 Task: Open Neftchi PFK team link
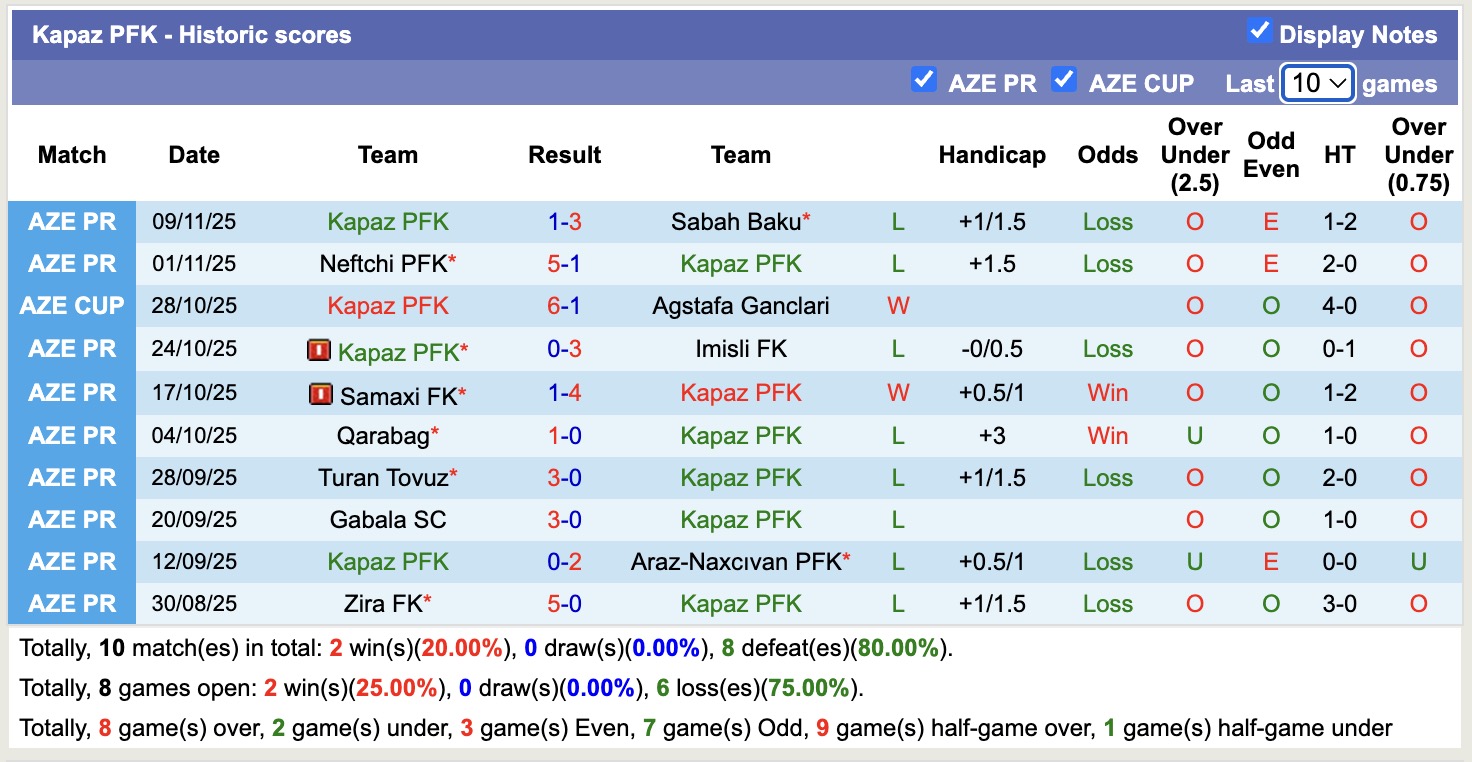[x=382, y=264]
